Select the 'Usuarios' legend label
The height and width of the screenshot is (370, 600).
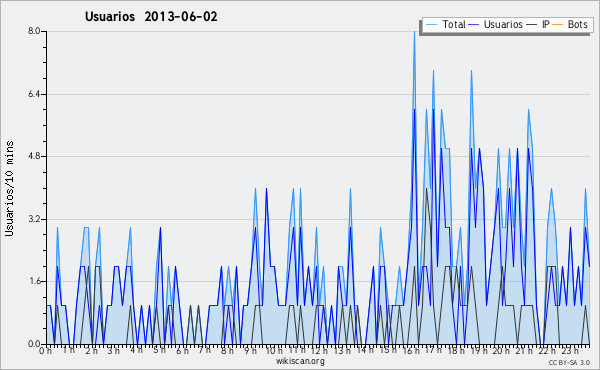[503, 24]
